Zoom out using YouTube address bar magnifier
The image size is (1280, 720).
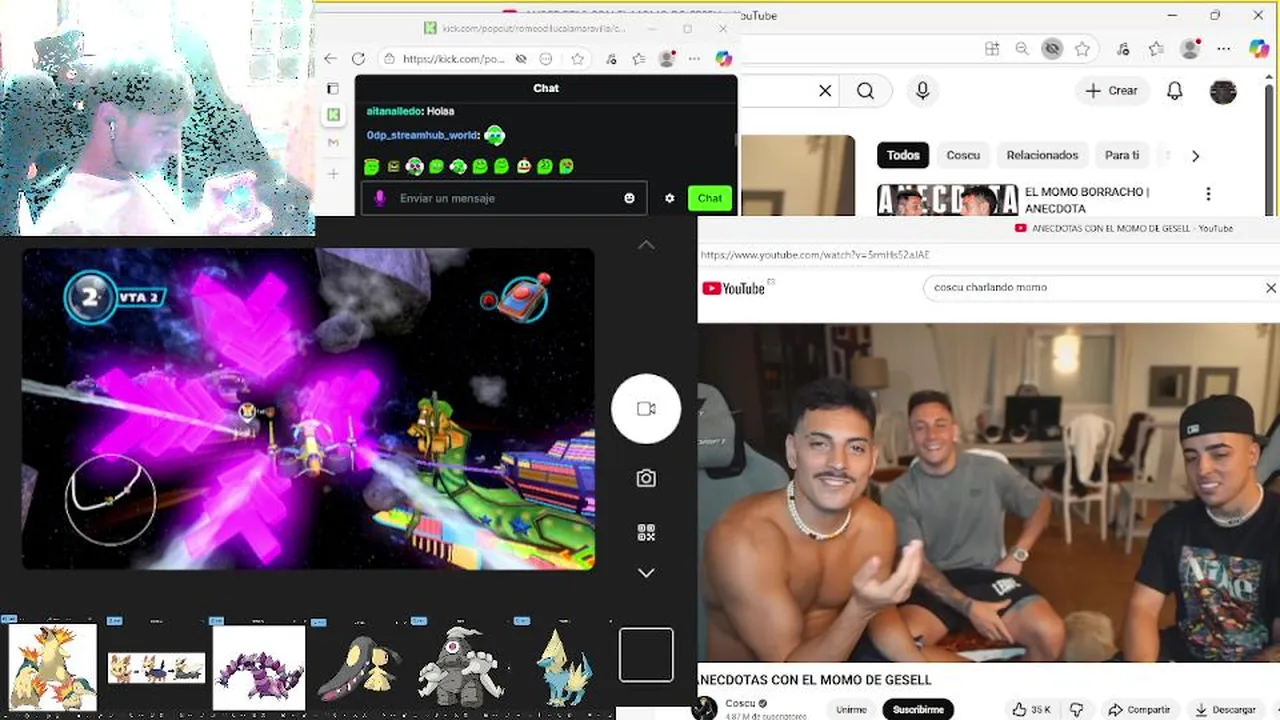(1022, 48)
